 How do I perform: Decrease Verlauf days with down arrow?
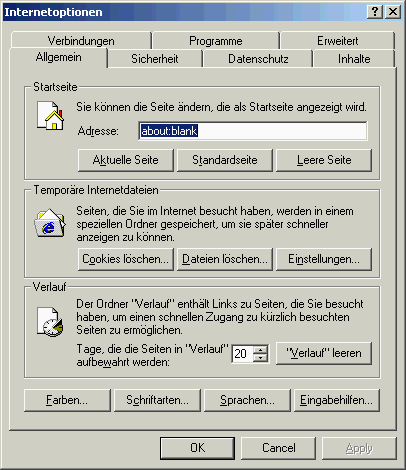(x=260, y=358)
